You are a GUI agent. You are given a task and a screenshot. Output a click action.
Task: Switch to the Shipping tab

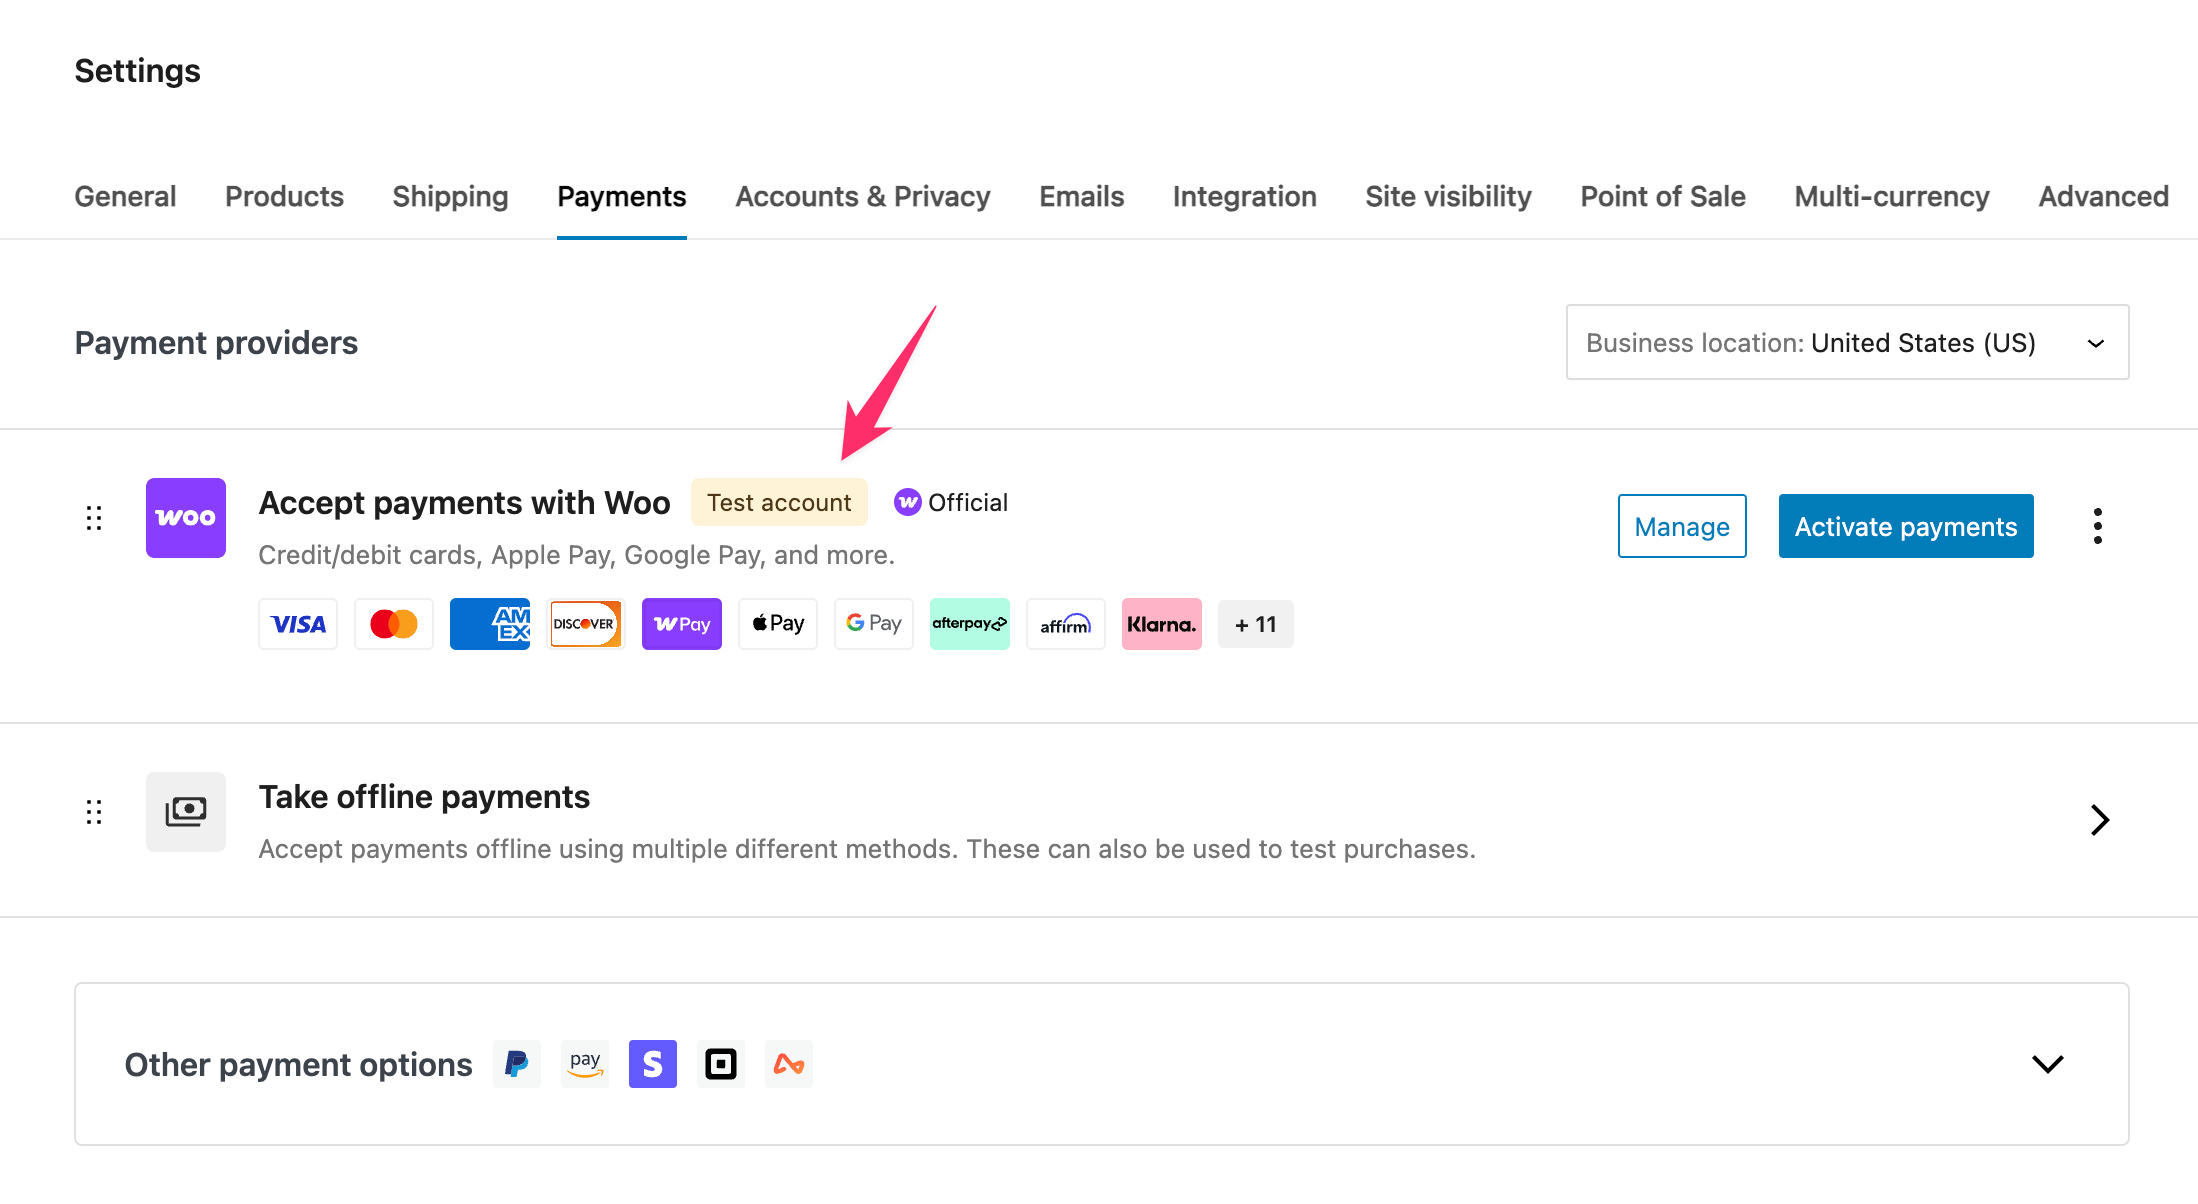(450, 196)
